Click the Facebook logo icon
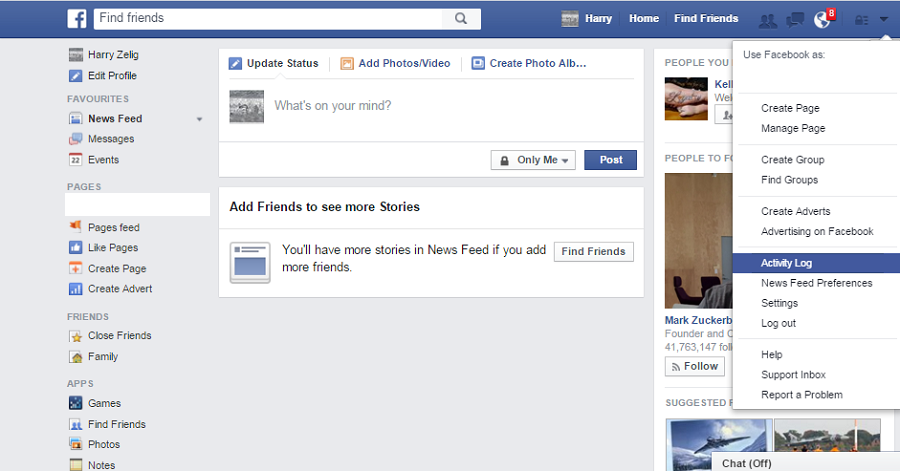Viewport: 900px width, 471px height. click(77, 18)
